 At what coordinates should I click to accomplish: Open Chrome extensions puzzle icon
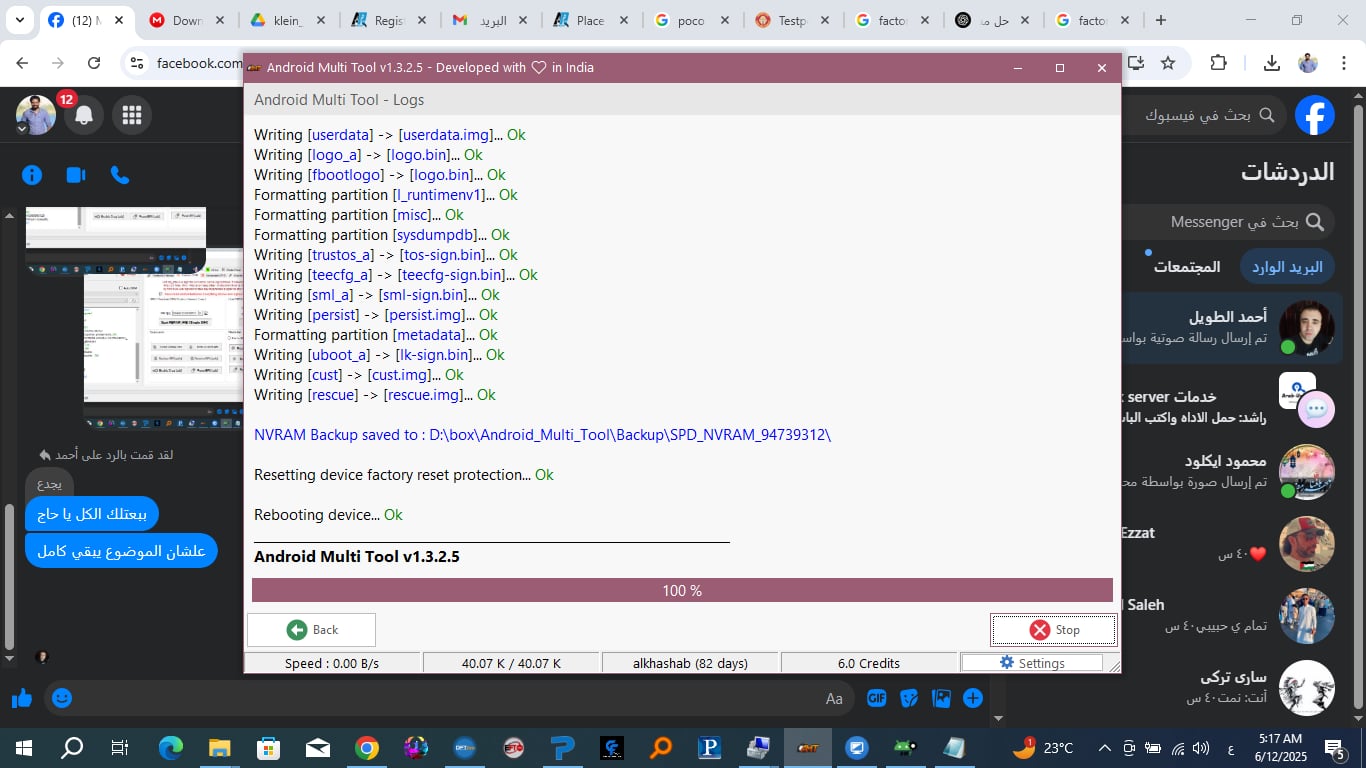pyautogui.click(x=1218, y=63)
